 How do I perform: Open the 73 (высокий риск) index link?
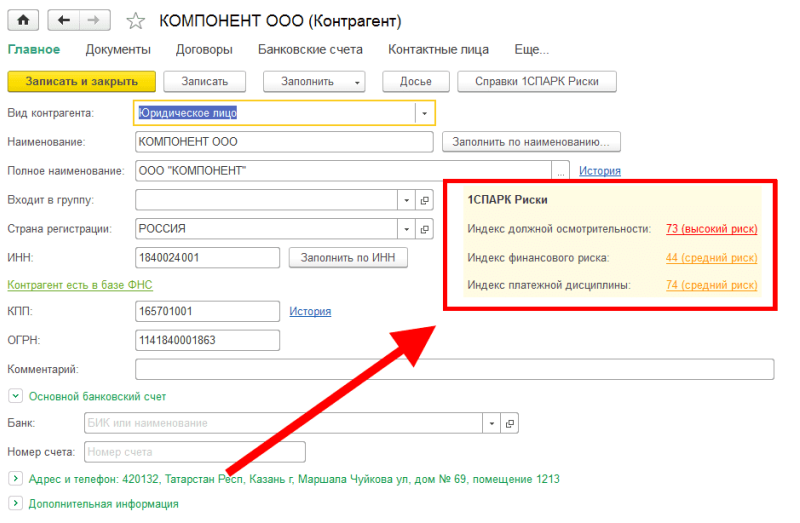[x=711, y=229]
